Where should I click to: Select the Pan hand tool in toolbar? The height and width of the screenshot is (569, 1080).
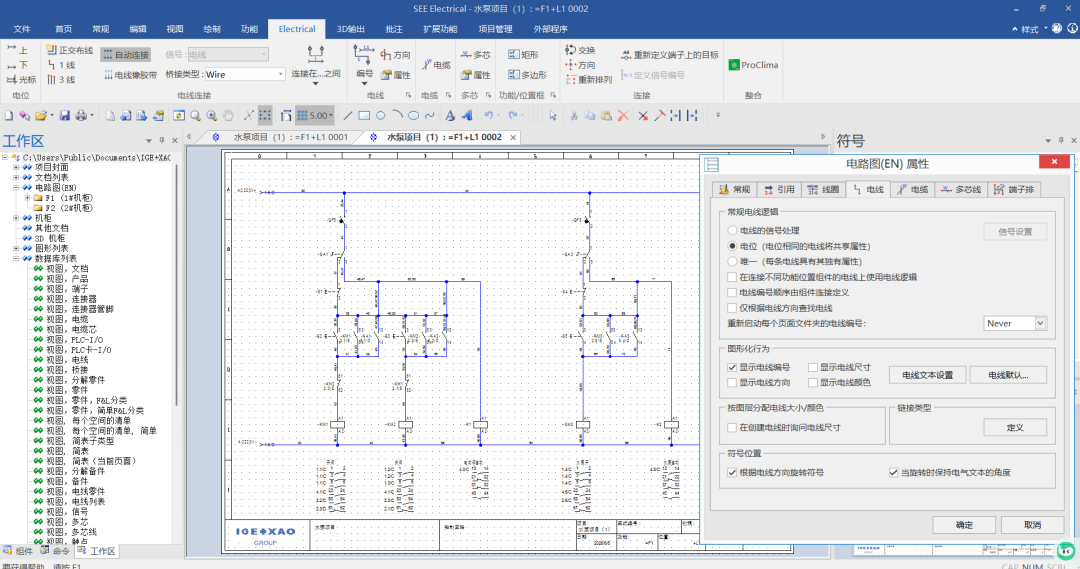tap(228, 116)
